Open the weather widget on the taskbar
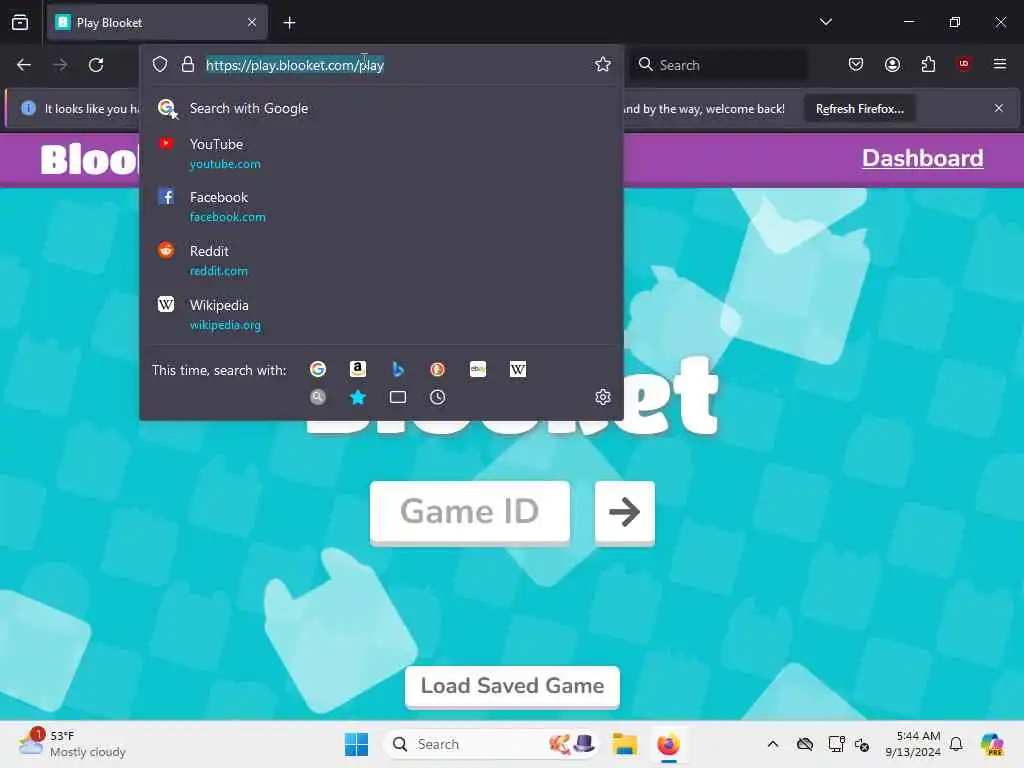 click(72, 744)
